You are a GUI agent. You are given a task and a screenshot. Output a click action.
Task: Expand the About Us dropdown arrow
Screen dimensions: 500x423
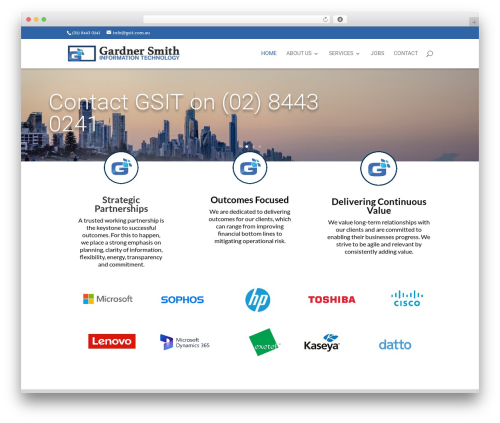point(316,54)
